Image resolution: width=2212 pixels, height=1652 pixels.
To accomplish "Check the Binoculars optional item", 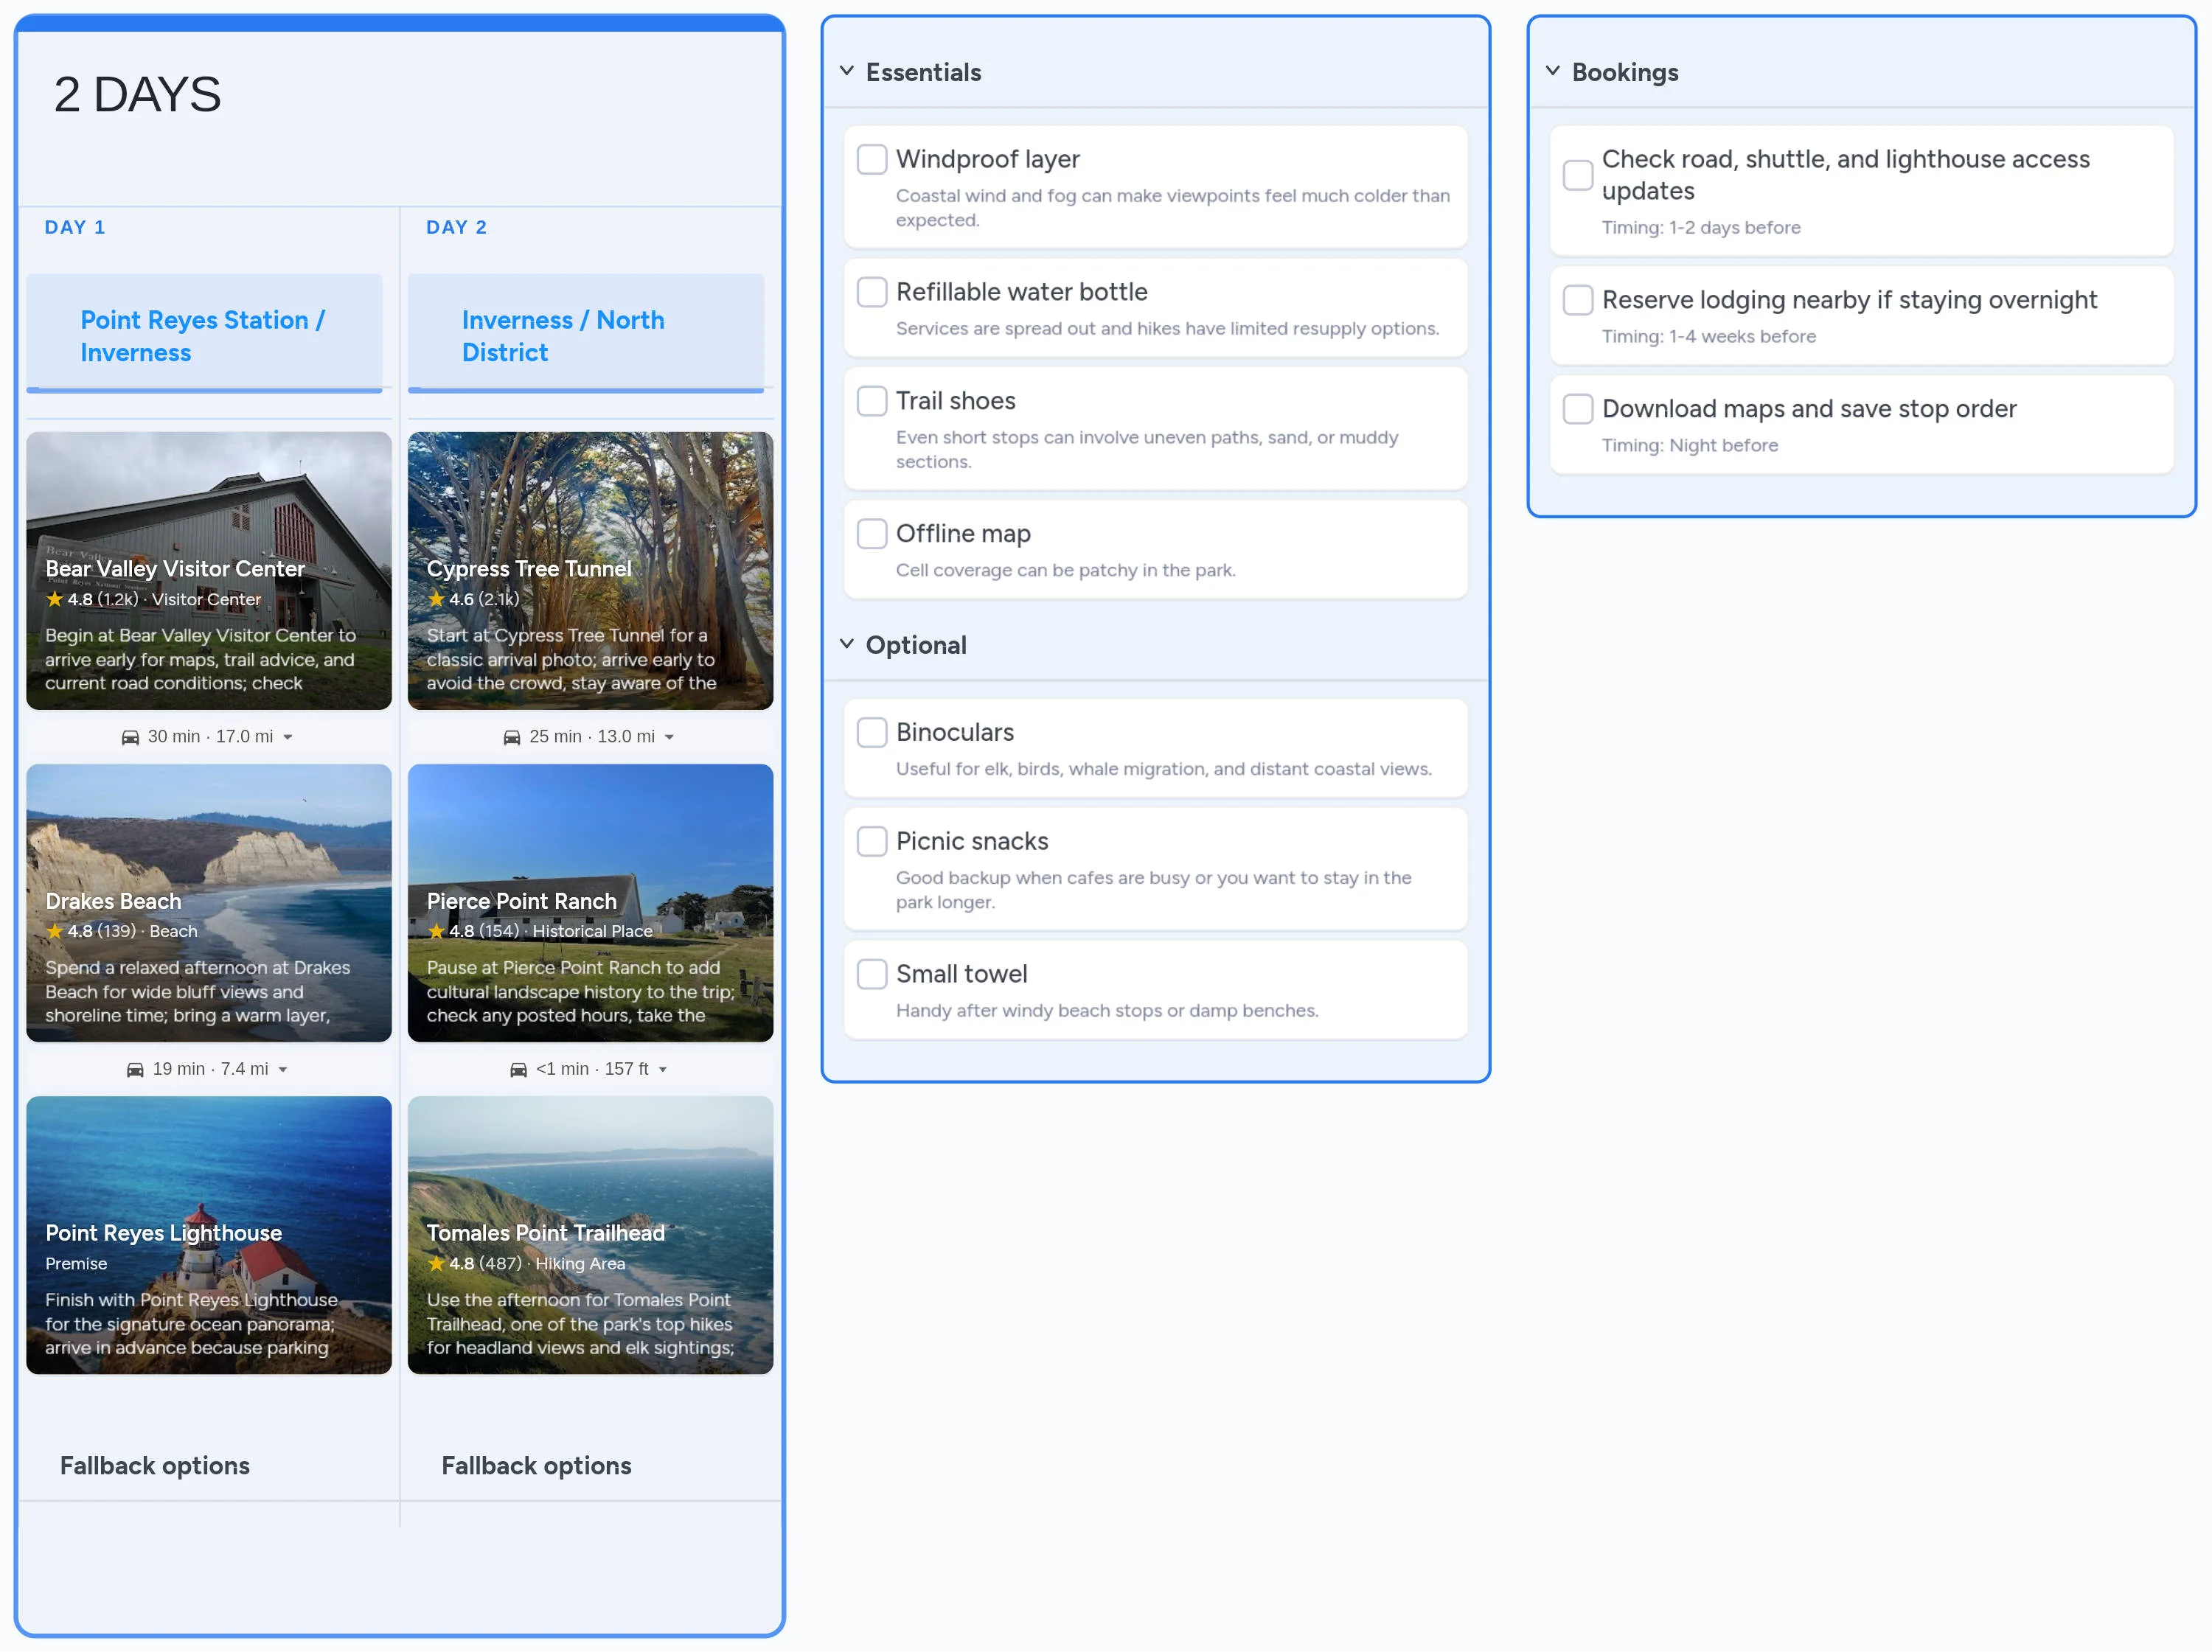I will [871, 732].
